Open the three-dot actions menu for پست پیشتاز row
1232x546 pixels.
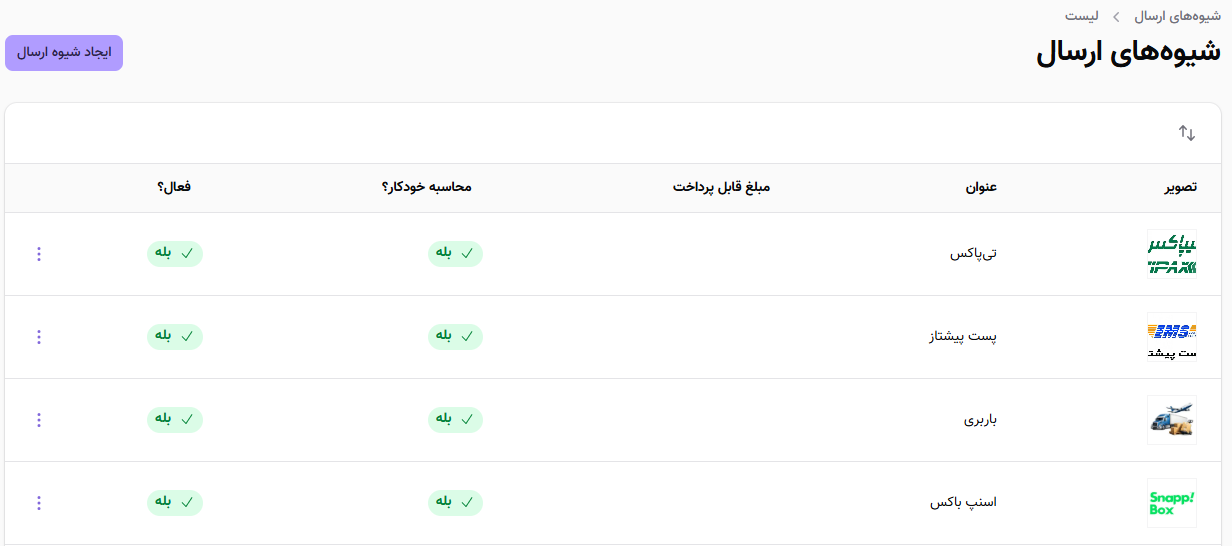click(39, 337)
